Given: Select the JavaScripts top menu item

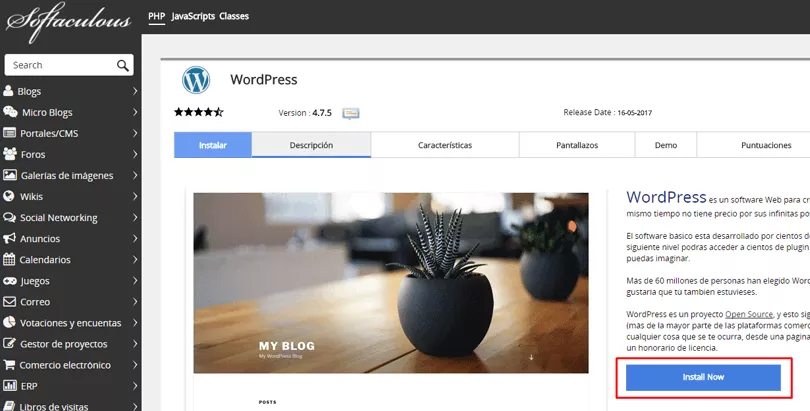Looking at the screenshot, I should [x=193, y=17].
